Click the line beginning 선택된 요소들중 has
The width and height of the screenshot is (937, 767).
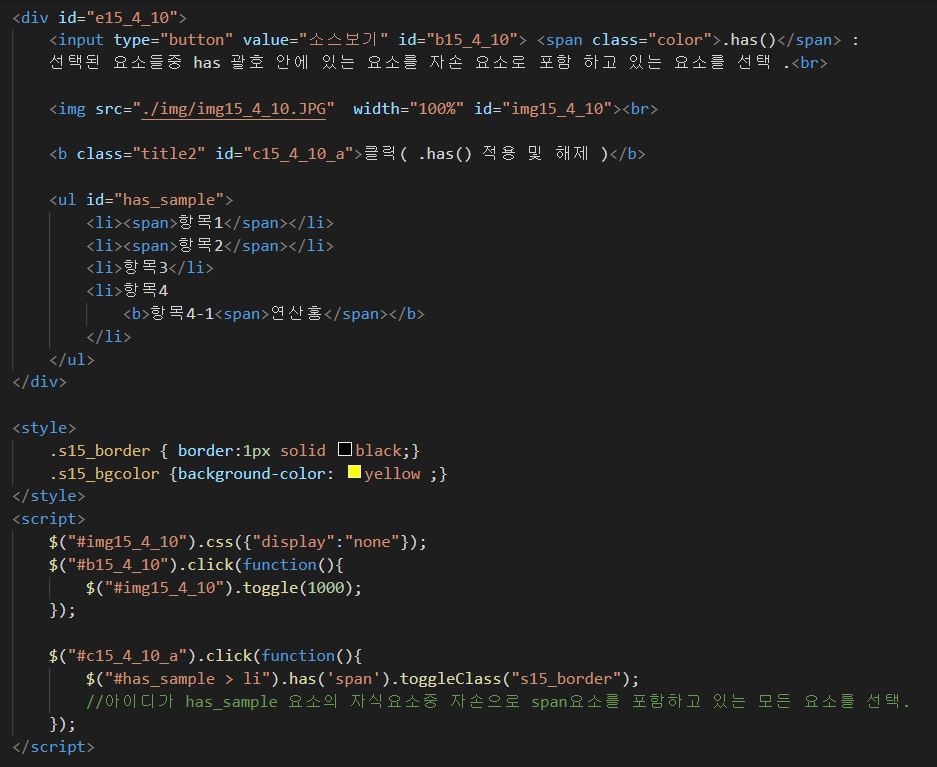438,62
